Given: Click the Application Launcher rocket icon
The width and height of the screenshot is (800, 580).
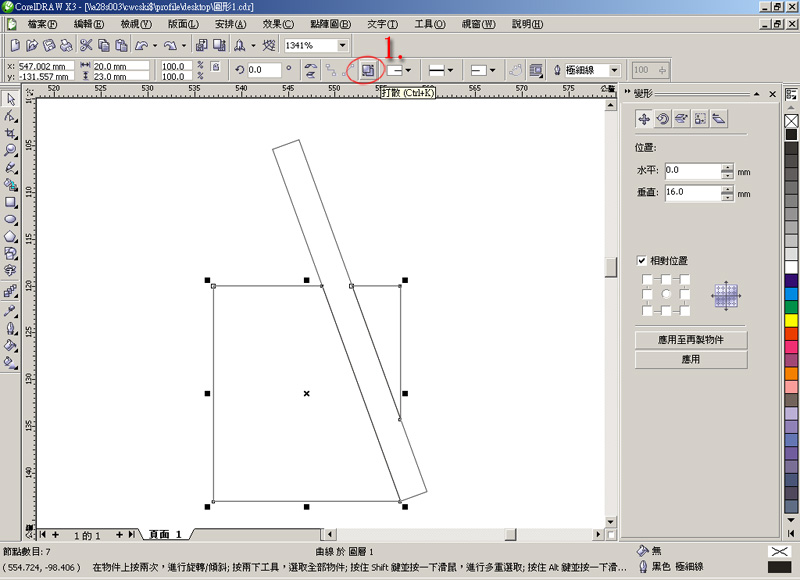Looking at the screenshot, I should pyautogui.click(x=239, y=45).
